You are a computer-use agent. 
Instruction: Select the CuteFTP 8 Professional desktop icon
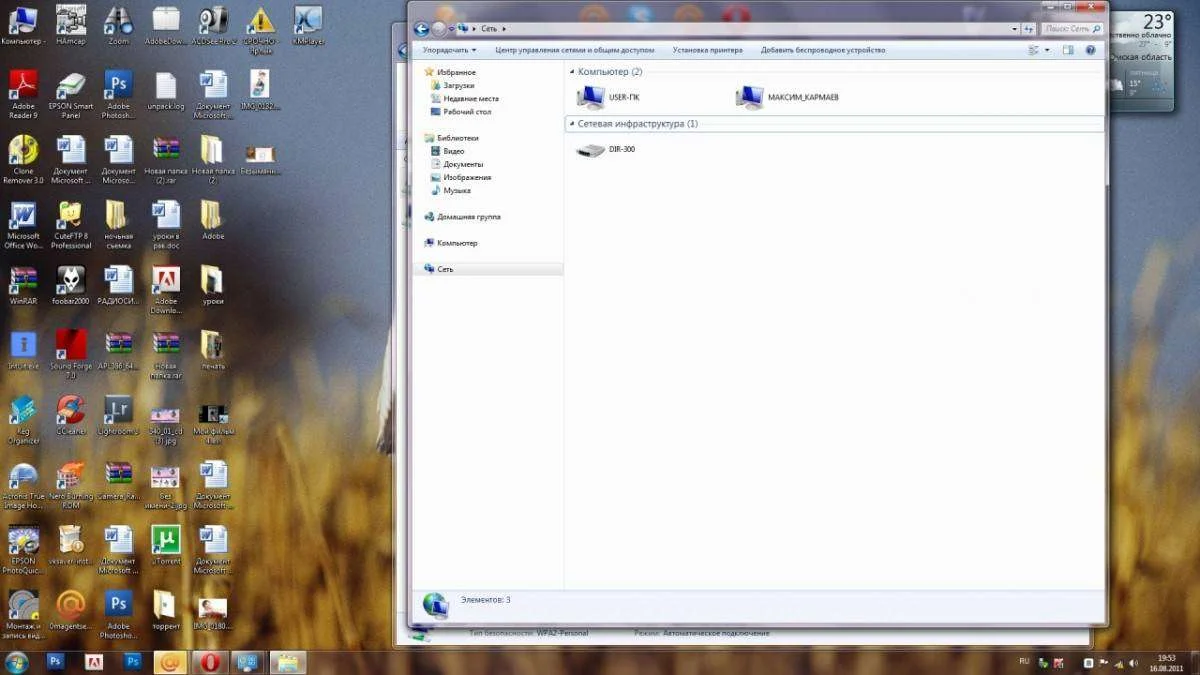point(70,225)
